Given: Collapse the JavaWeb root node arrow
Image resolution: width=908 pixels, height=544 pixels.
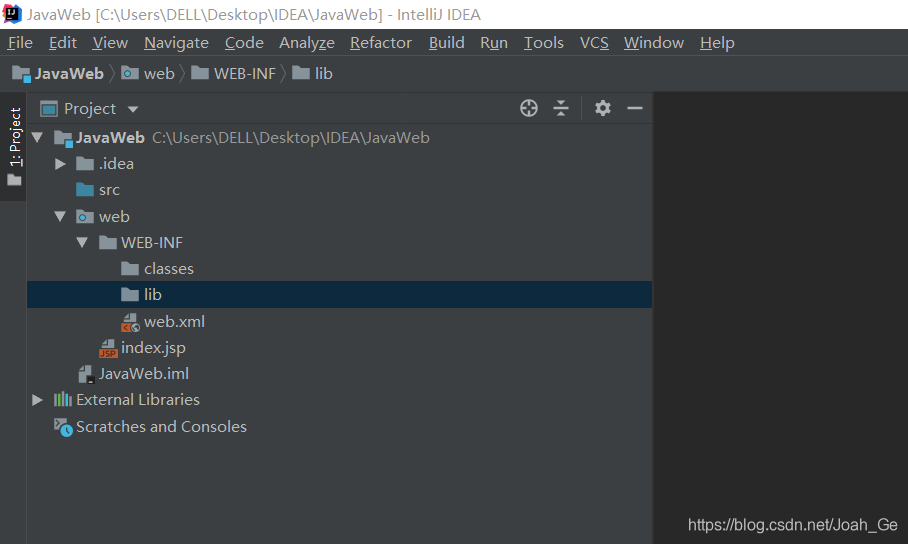Looking at the screenshot, I should click(x=38, y=138).
